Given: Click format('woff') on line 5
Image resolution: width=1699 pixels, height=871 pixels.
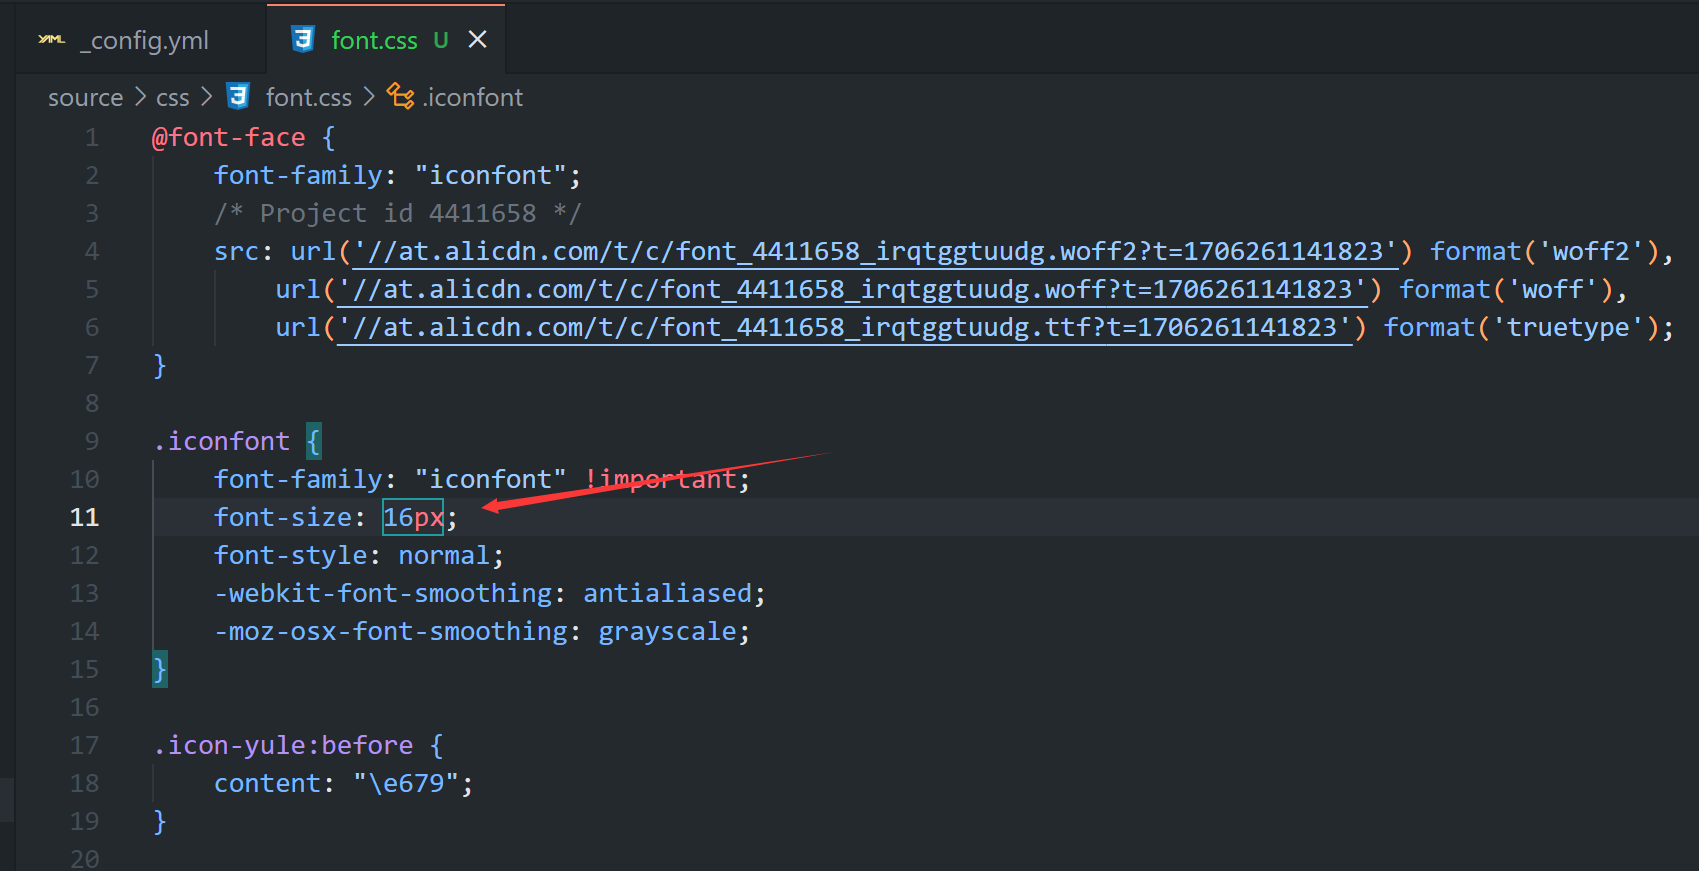Looking at the screenshot, I should [1506, 289].
